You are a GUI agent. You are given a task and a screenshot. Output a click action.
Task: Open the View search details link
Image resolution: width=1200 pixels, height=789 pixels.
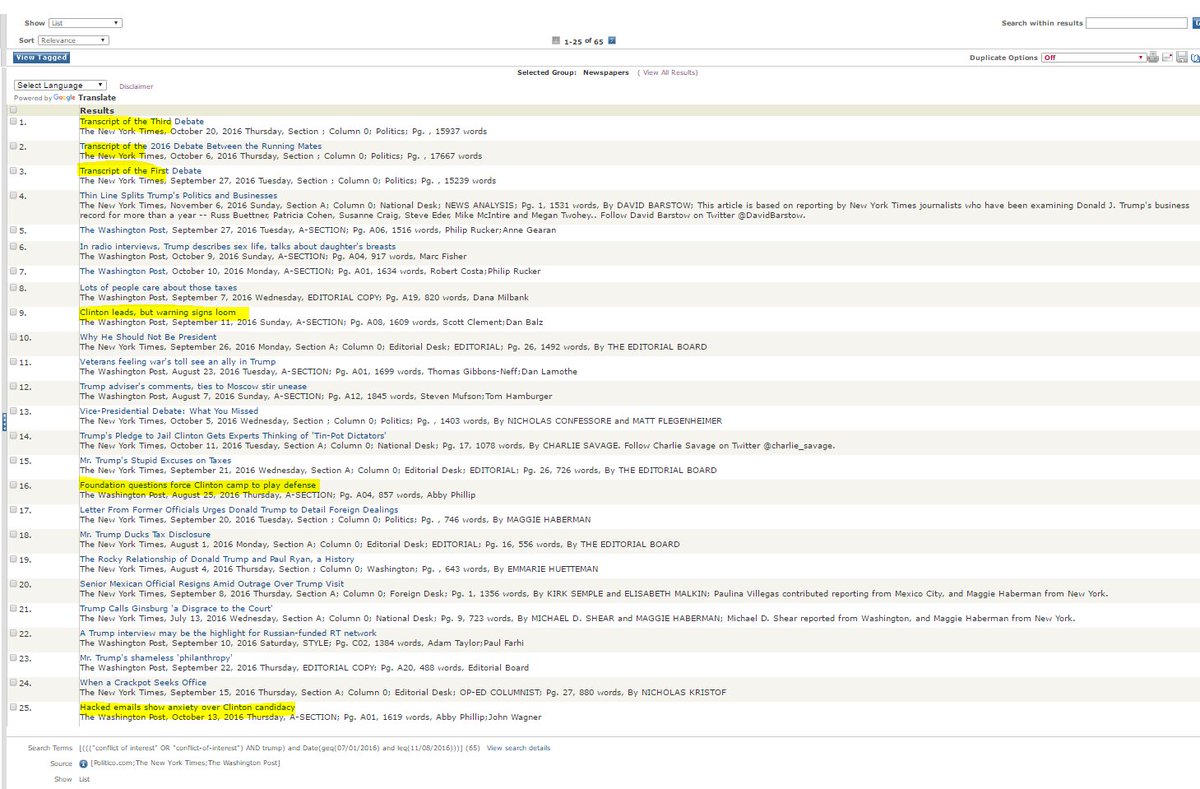(518, 748)
